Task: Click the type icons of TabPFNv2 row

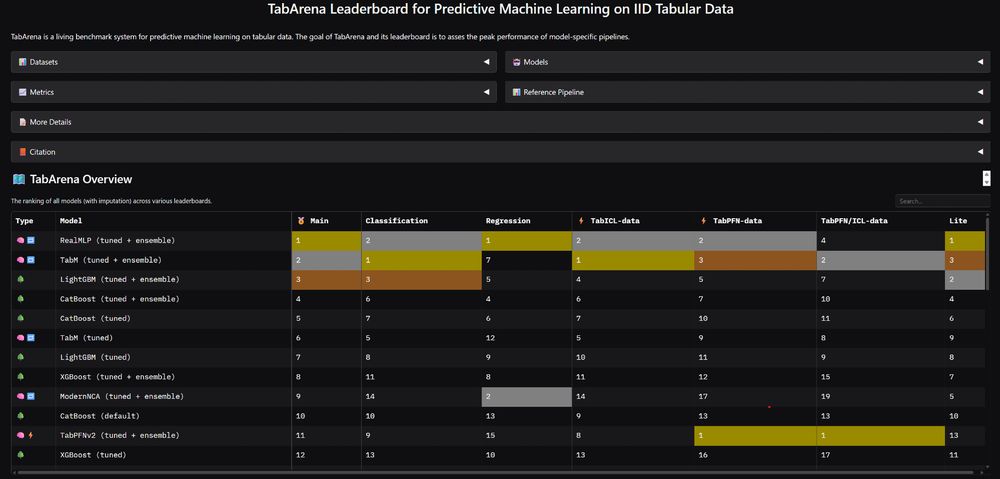Action: pyautogui.click(x=26, y=435)
